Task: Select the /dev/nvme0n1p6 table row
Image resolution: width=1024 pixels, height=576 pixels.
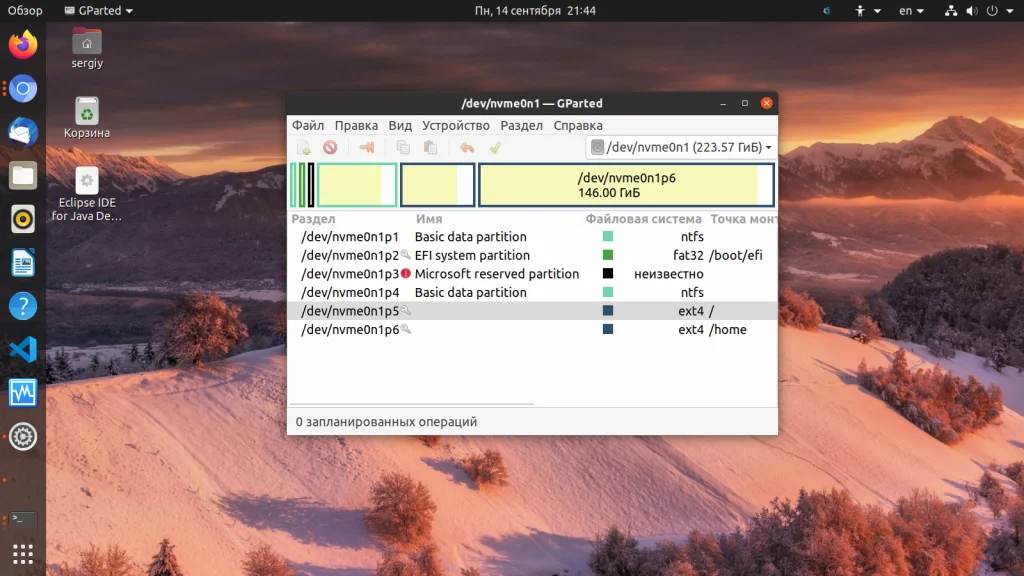Action: pos(532,330)
